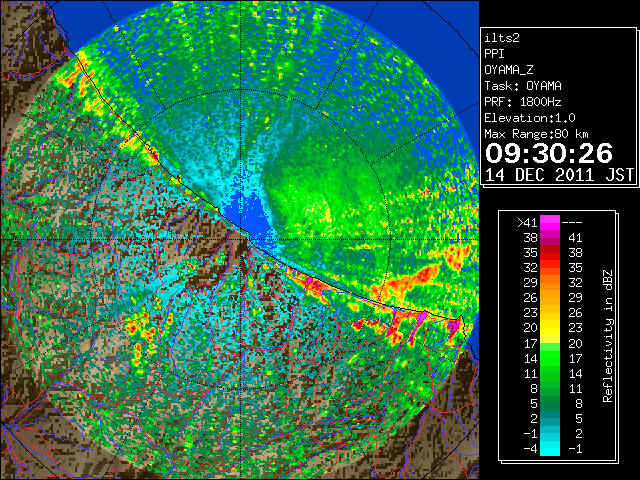Click the 'ilts2' label in info box
This screenshot has width=640, height=480.
[502, 38]
